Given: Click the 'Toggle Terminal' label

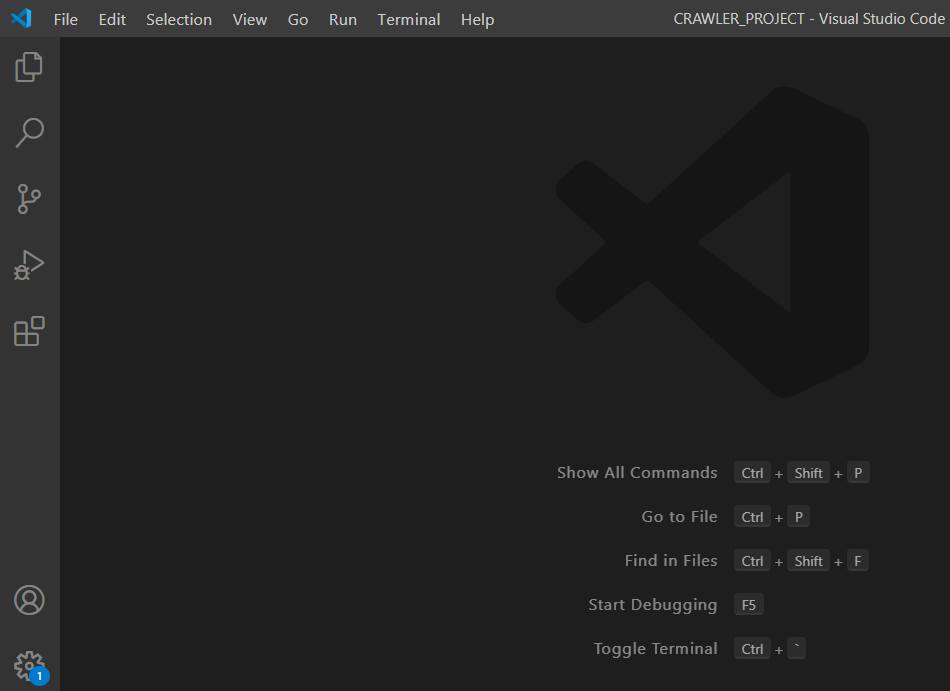Looking at the screenshot, I should (x=655, y=649).
